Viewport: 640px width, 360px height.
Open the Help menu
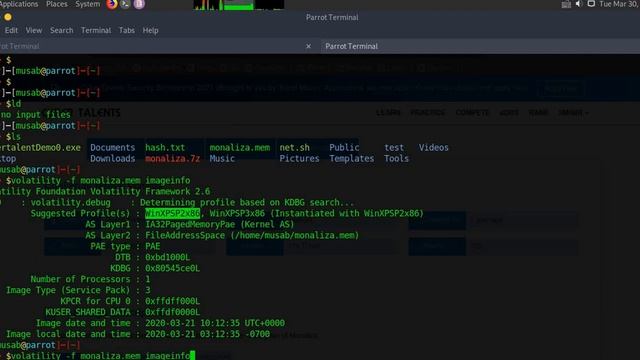[x=150, y=30]
